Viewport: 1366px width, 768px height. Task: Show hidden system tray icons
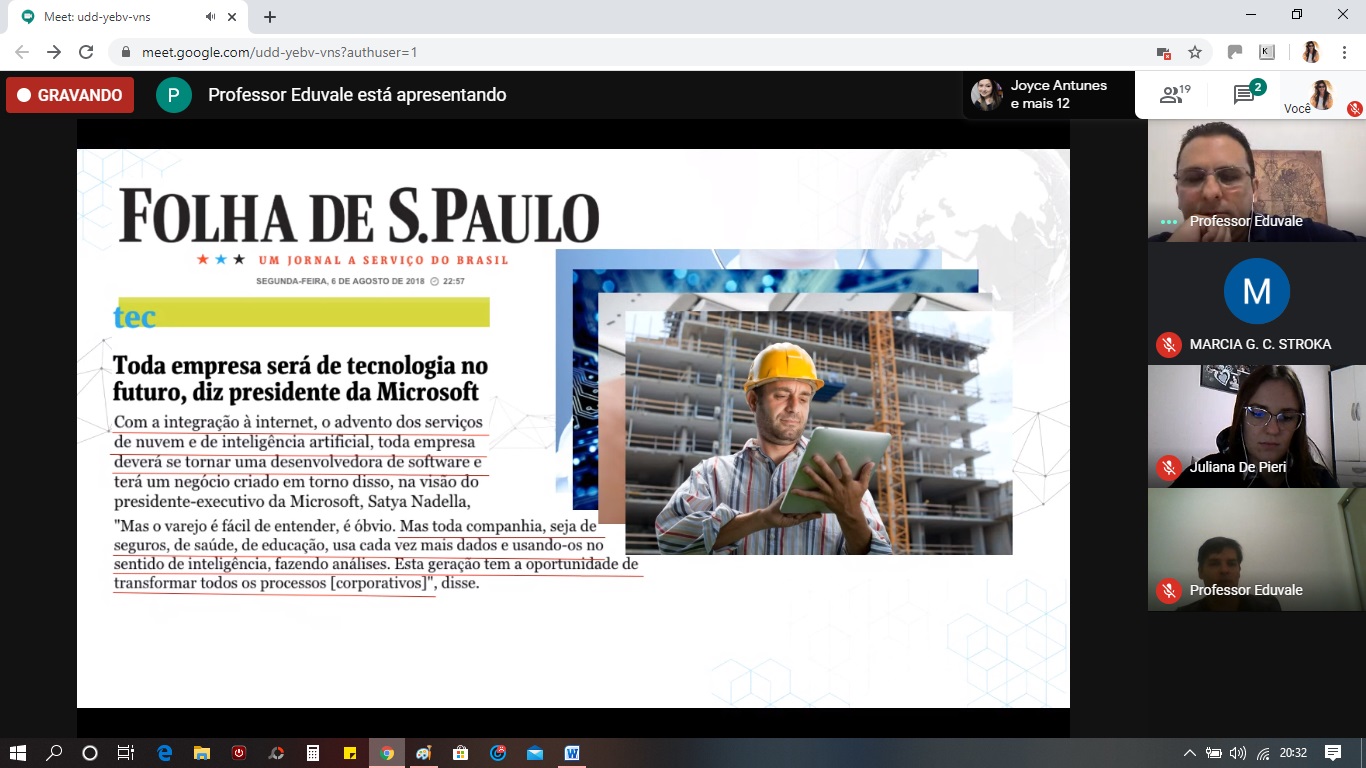[1190, 753]
